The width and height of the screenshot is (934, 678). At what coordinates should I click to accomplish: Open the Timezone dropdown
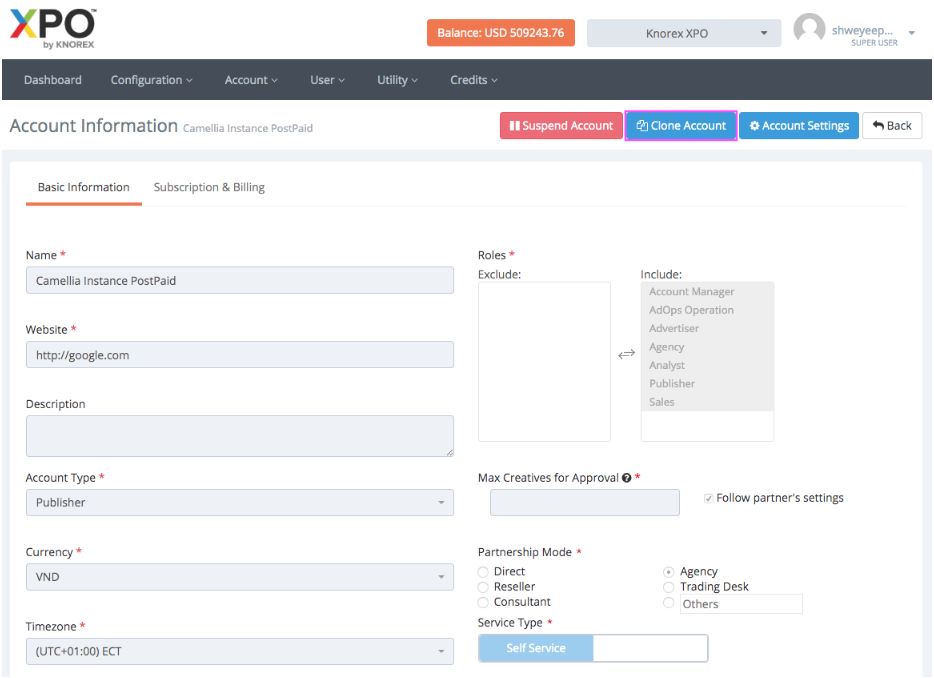point(239,651)
